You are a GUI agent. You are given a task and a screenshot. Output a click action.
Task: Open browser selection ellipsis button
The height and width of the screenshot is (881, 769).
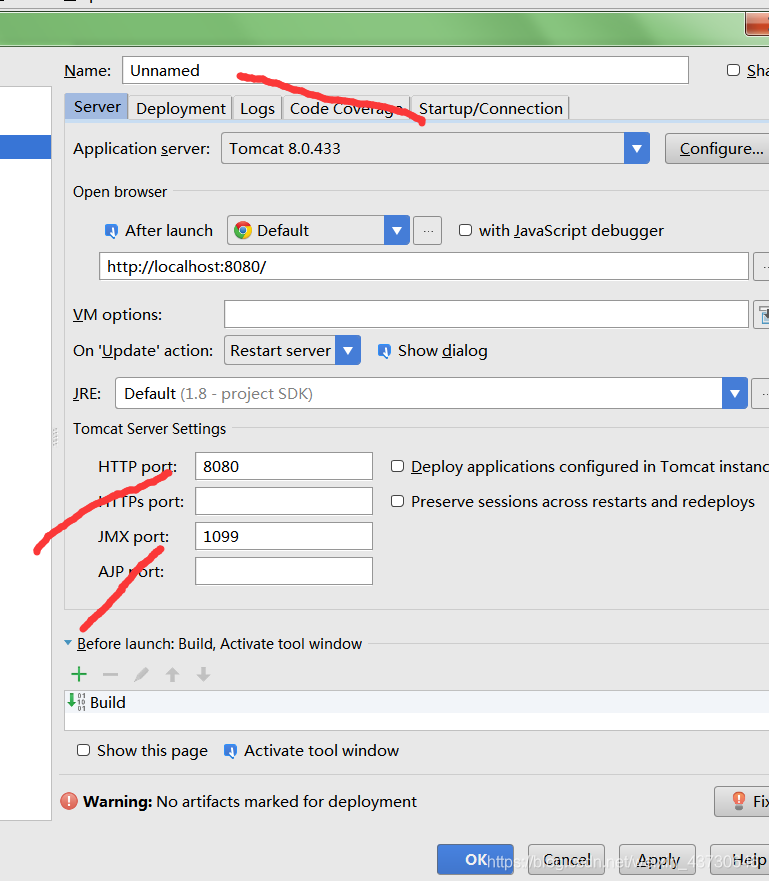[x=427, y=230]
